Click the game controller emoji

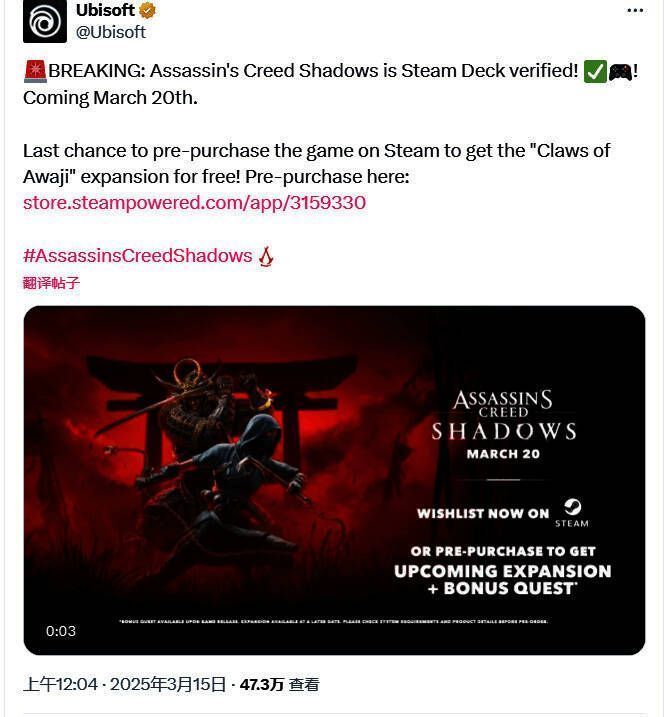point(620,72)
